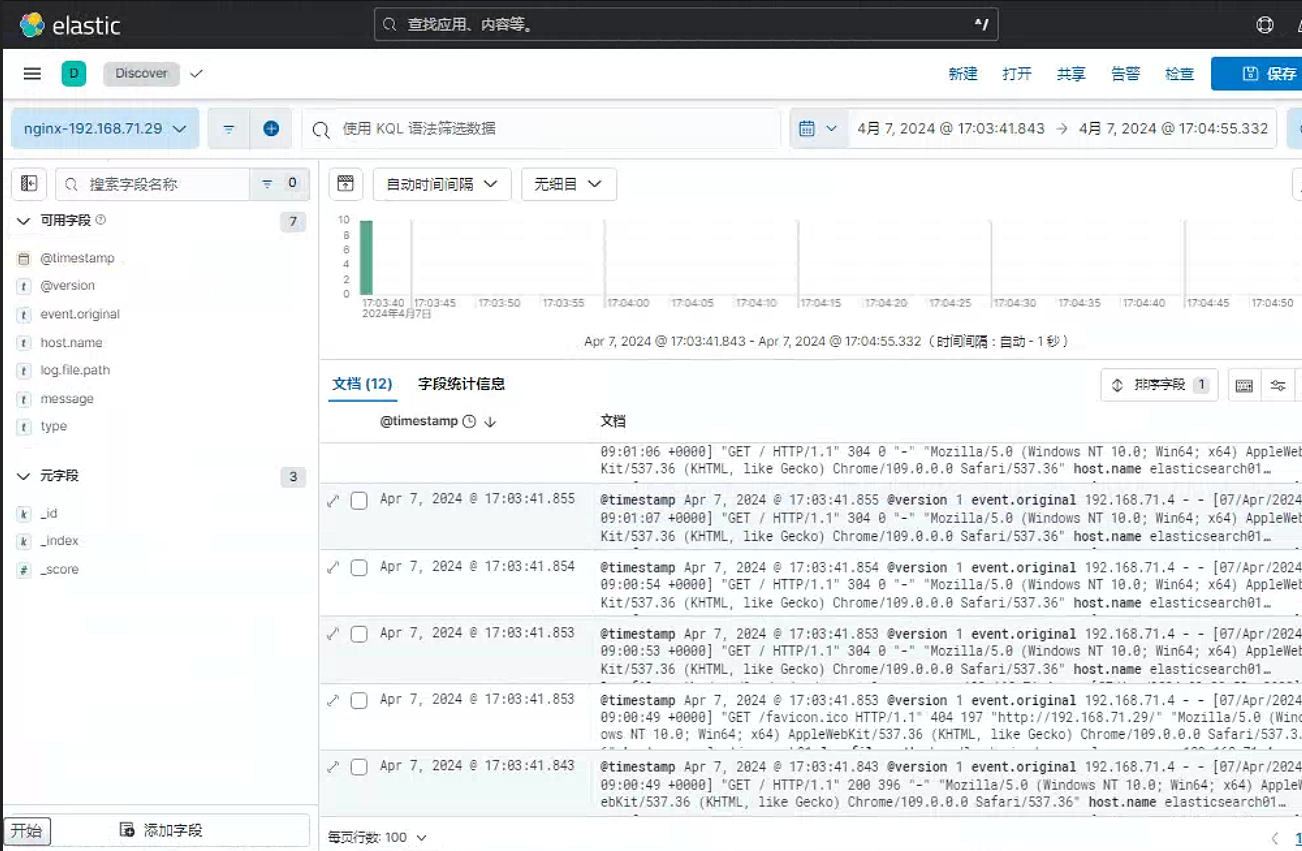
Task: Hide the histogram chart toggle icon
Action: 345,184
